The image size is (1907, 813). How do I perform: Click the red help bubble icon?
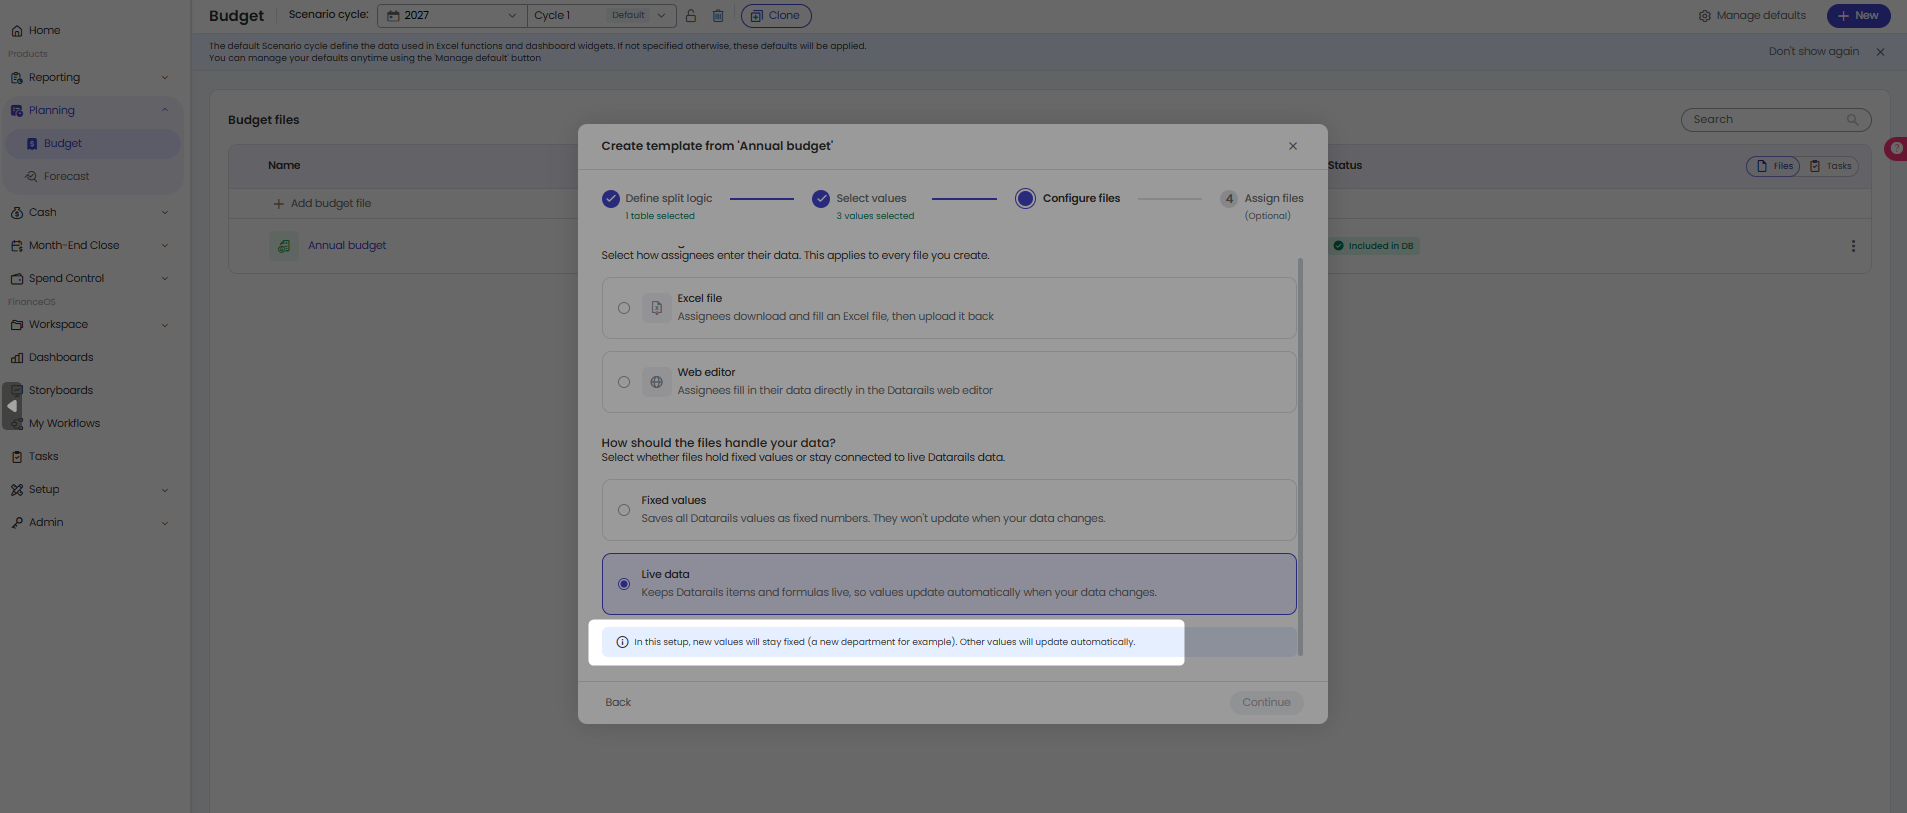coord(1896,149)
